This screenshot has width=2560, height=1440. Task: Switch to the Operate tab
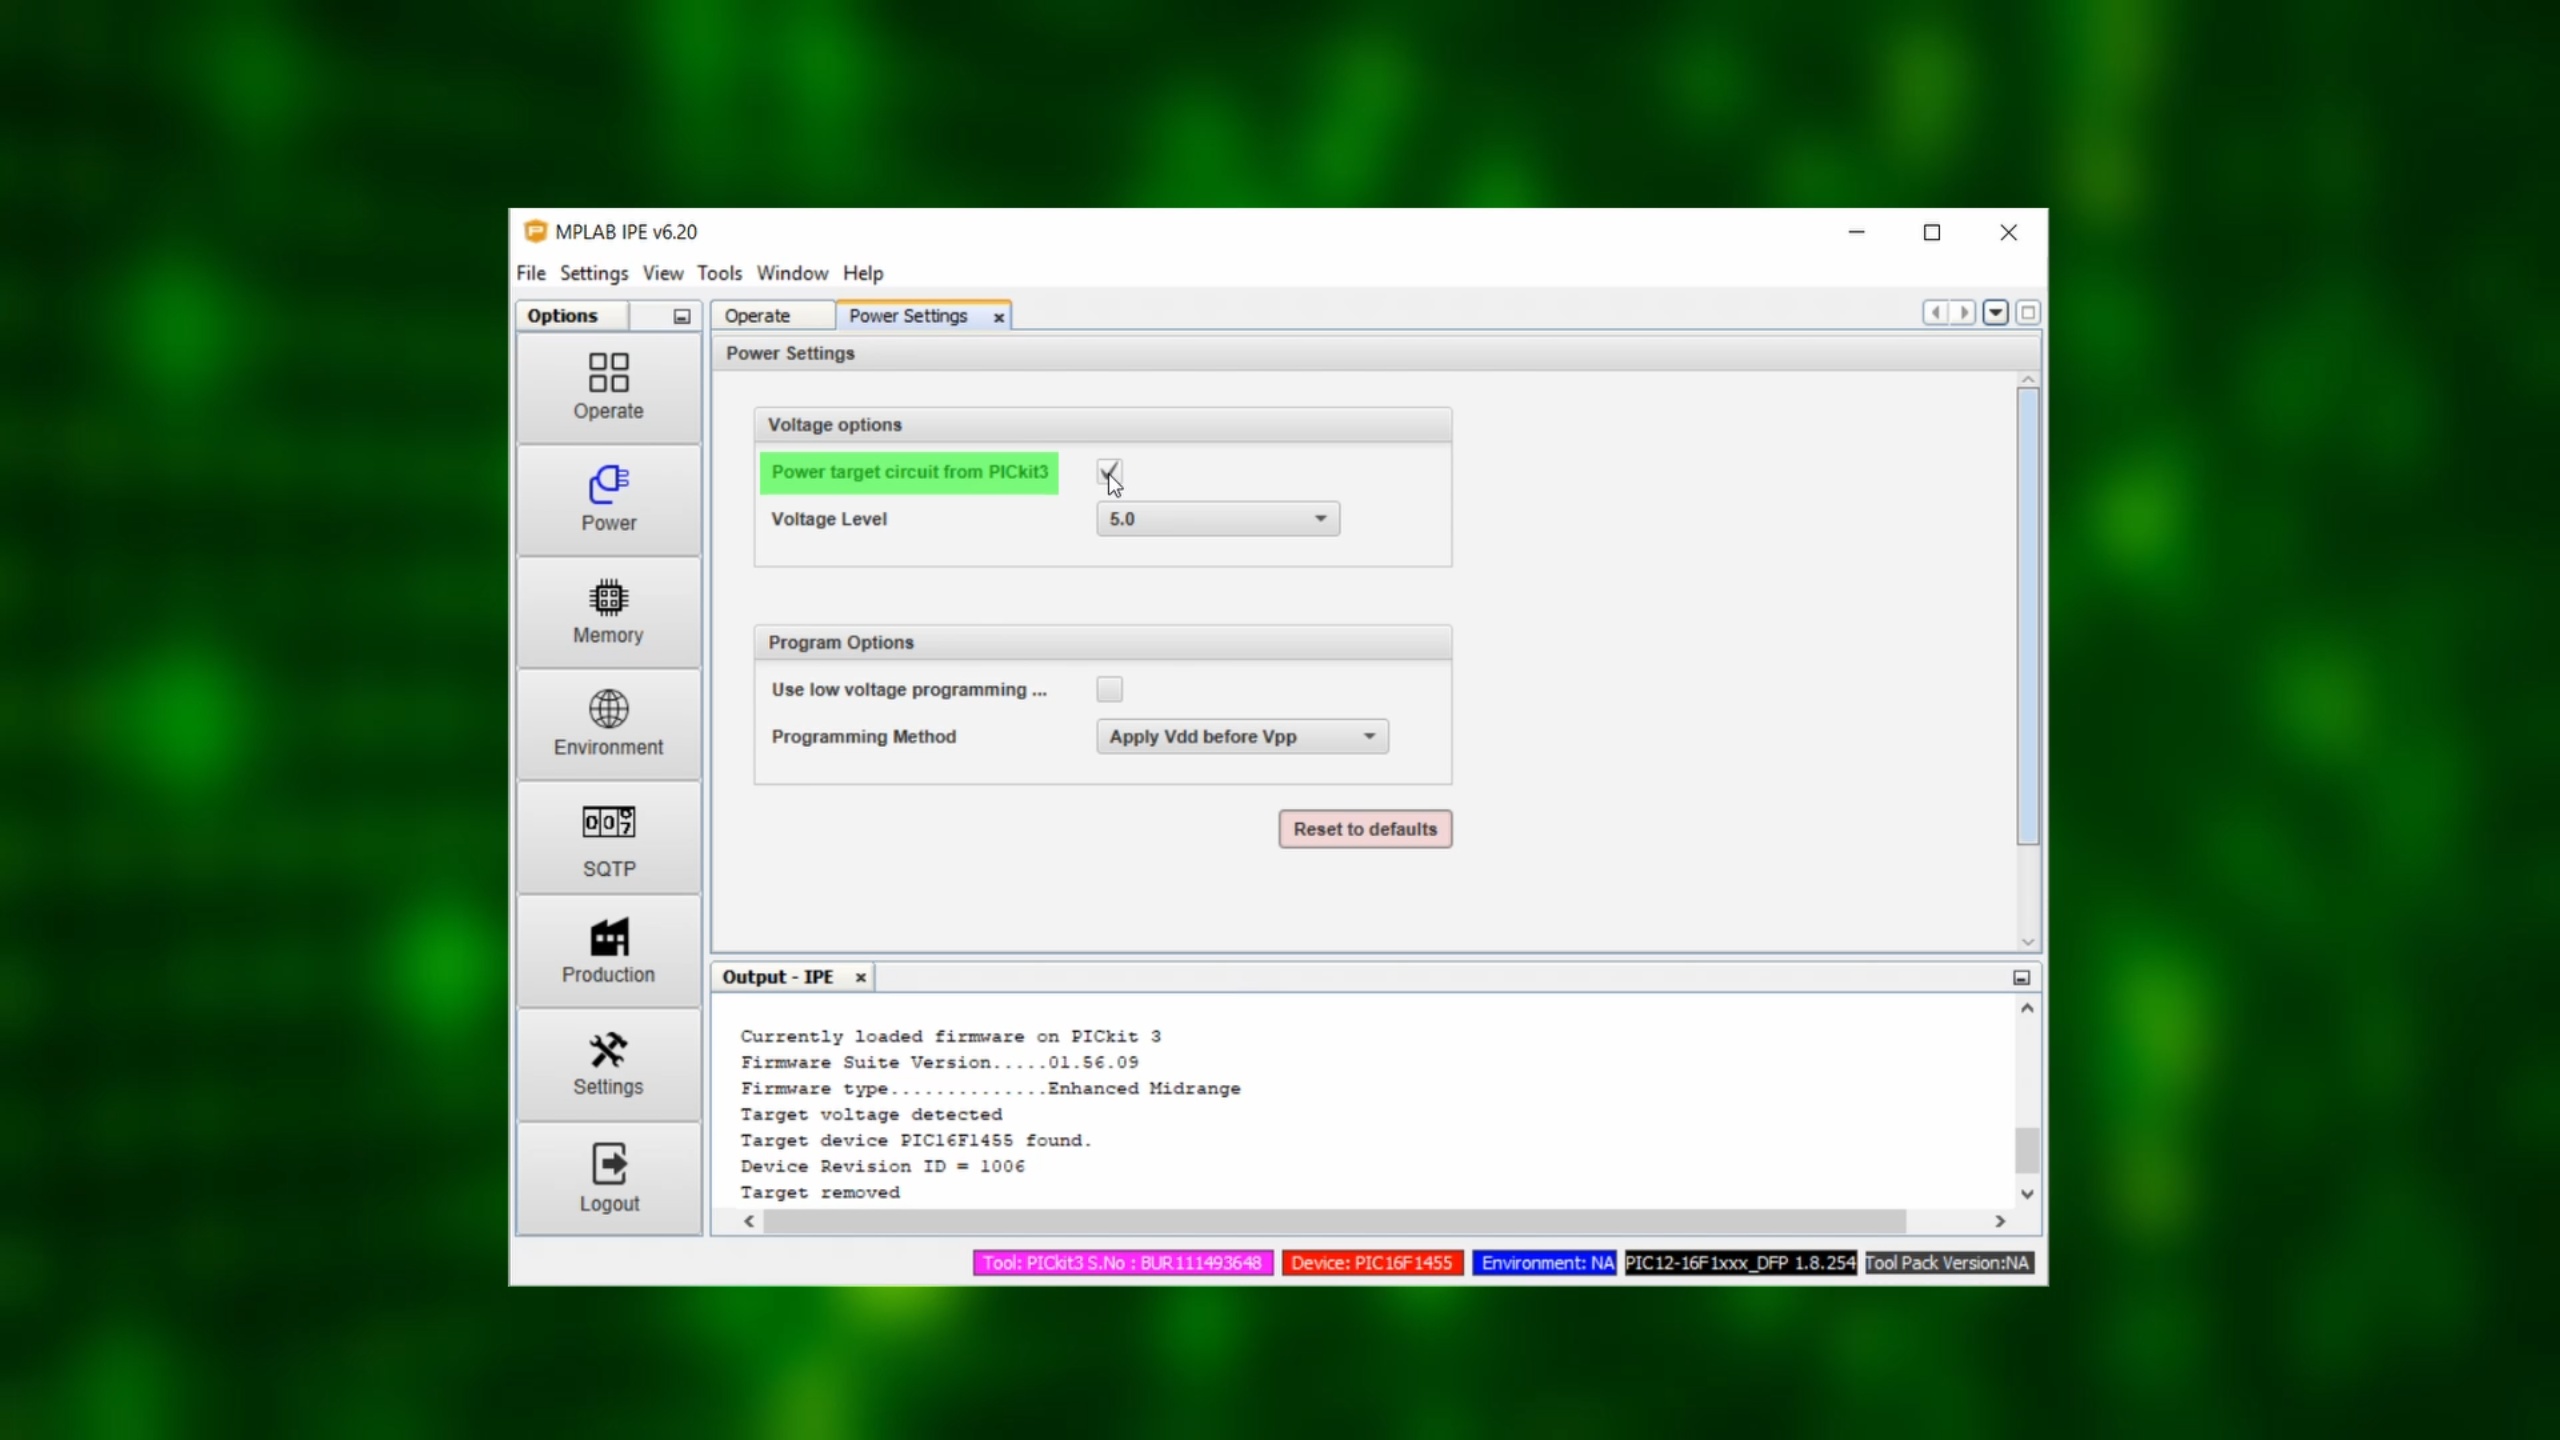(757, 316)
